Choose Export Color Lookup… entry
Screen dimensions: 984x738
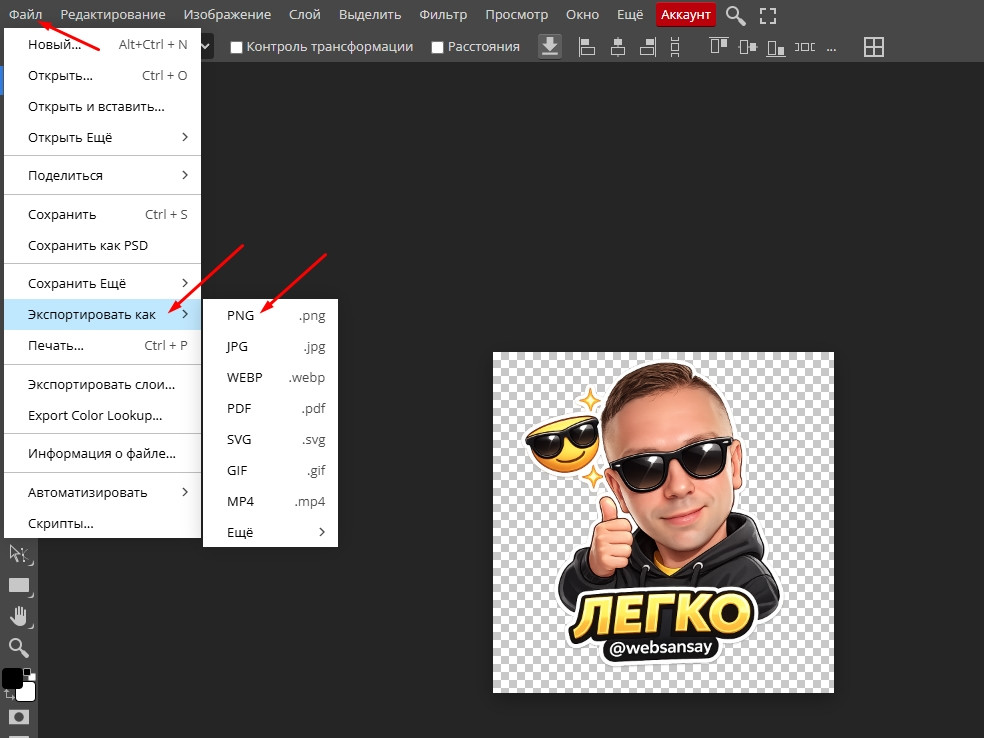(102, 415)
